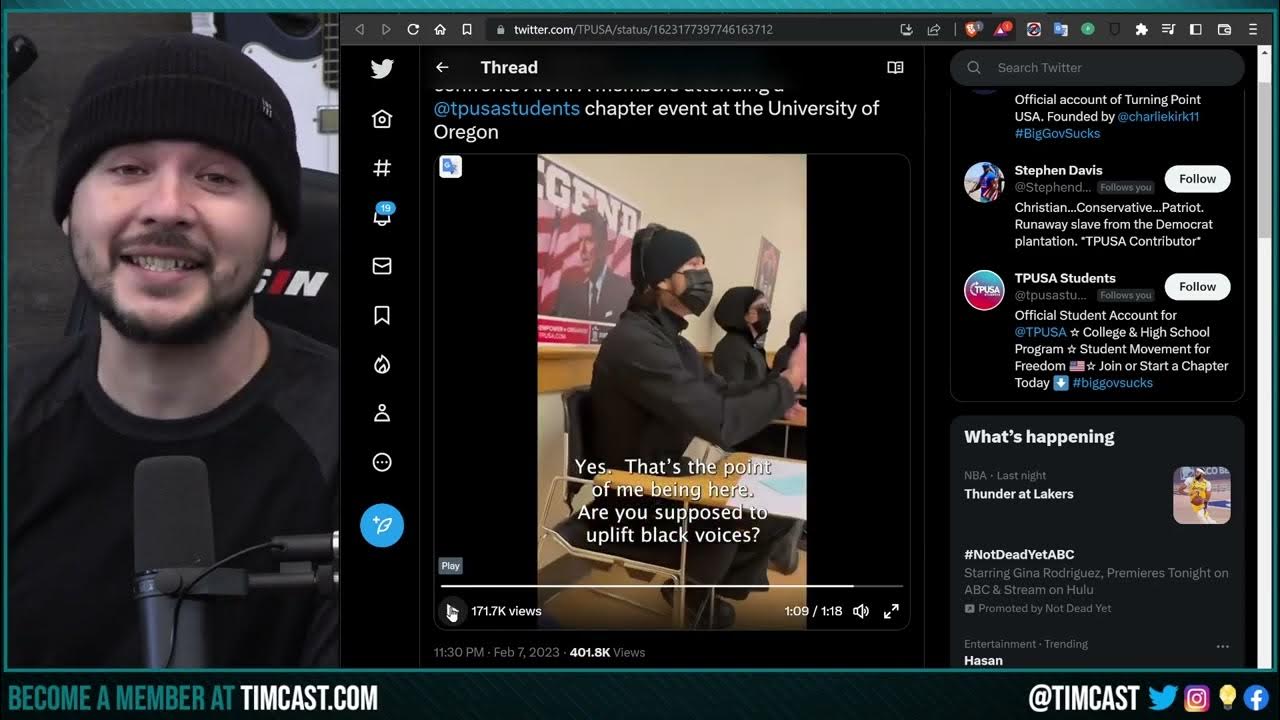Open the Thunder at Lakers trend
This screenshot has width=1280, height=720.
pyautogui.click(x=1019, y=494)
